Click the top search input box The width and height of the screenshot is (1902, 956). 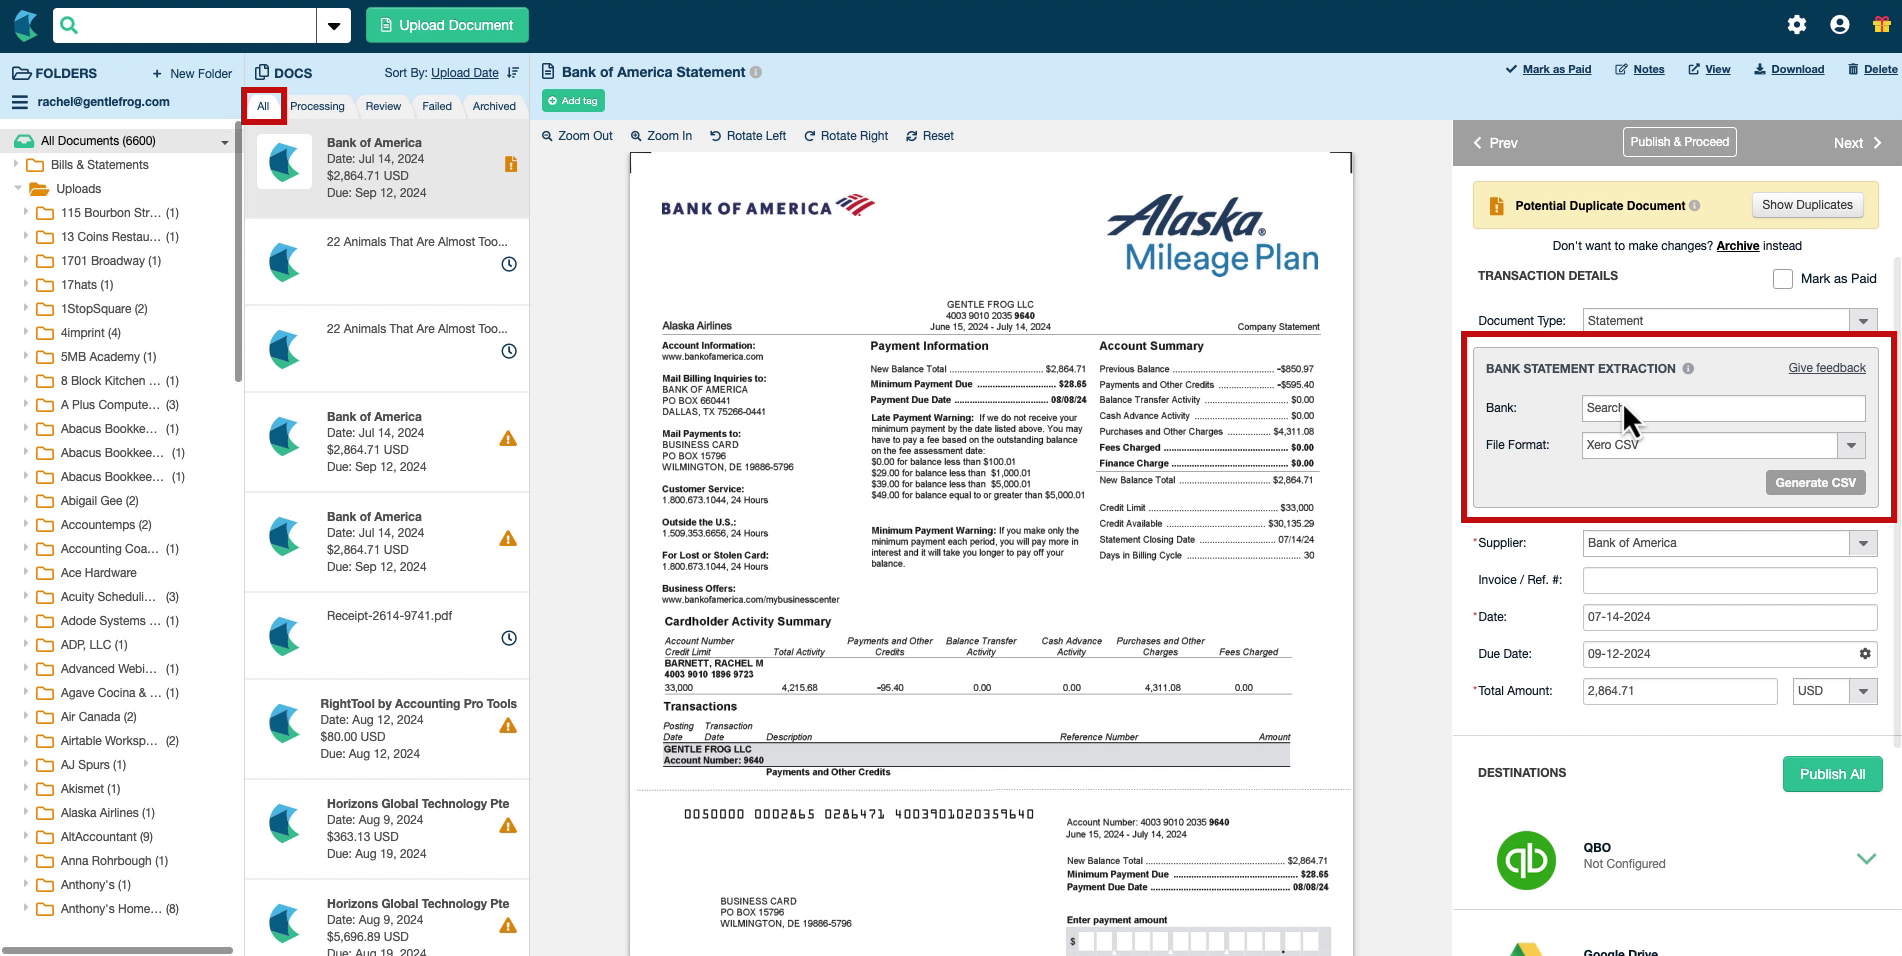click(x=198, y=25)
